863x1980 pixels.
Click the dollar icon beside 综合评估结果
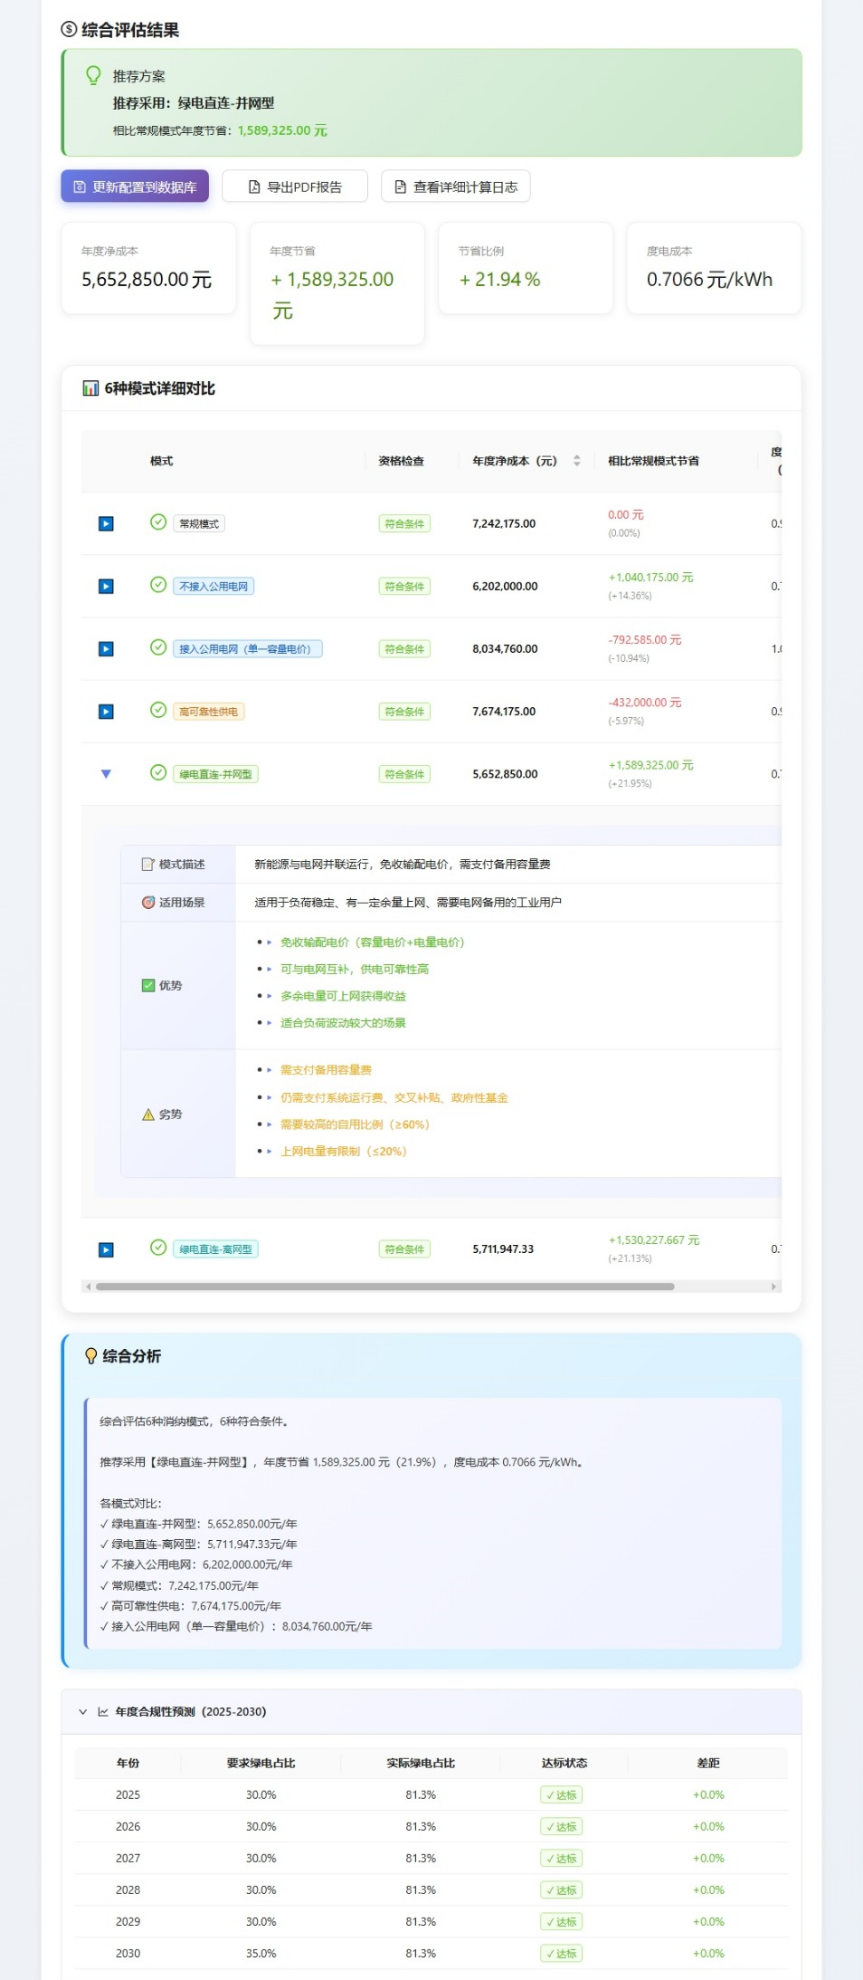(69, 30)
